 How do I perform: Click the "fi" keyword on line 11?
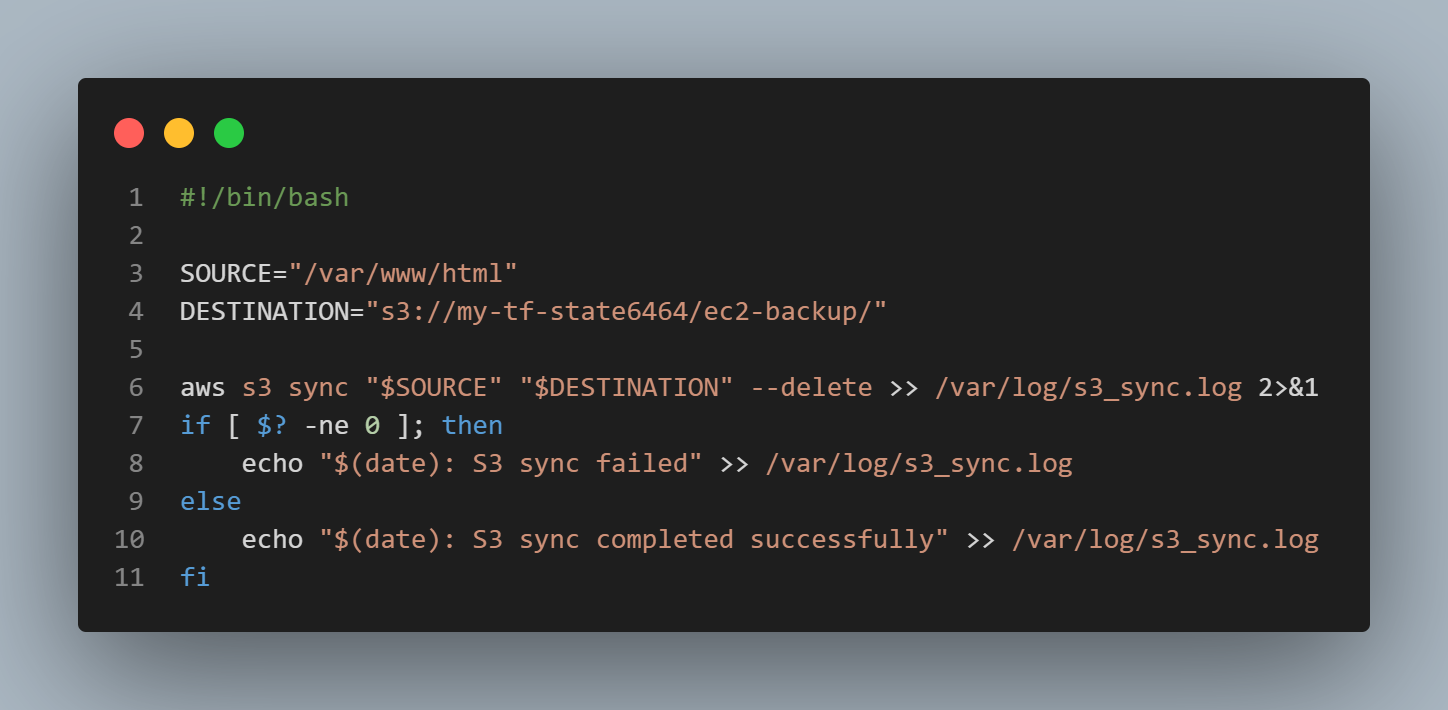(195, 577)
